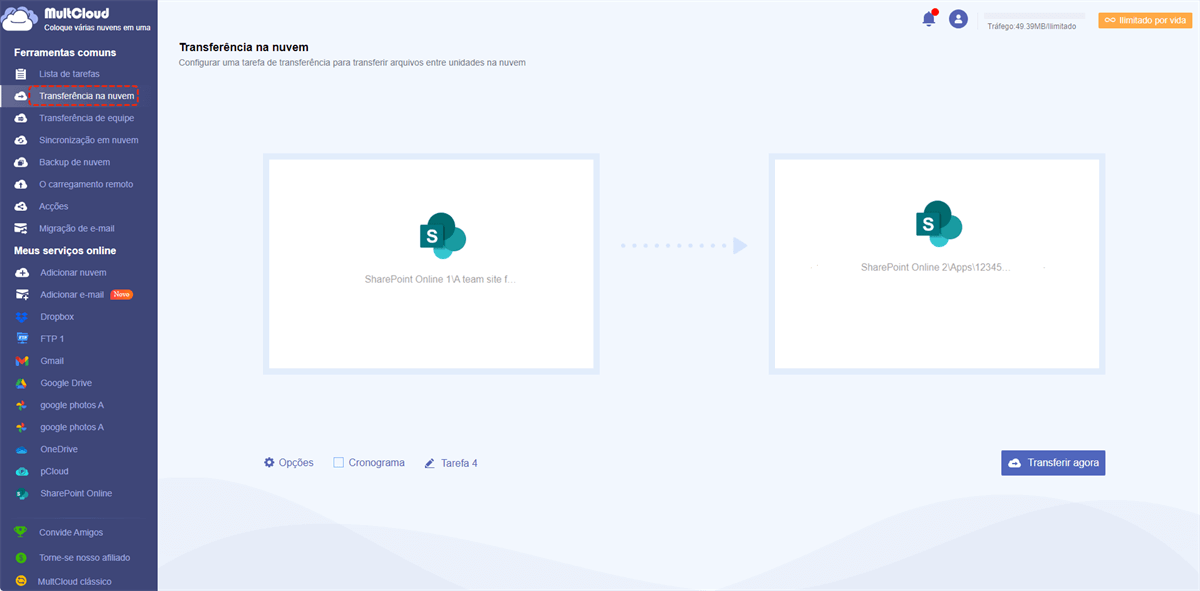This screenshot has width=1200, height=591.
Task: Click the MultCloud clássico icon
Action: [x=21, y=581]
